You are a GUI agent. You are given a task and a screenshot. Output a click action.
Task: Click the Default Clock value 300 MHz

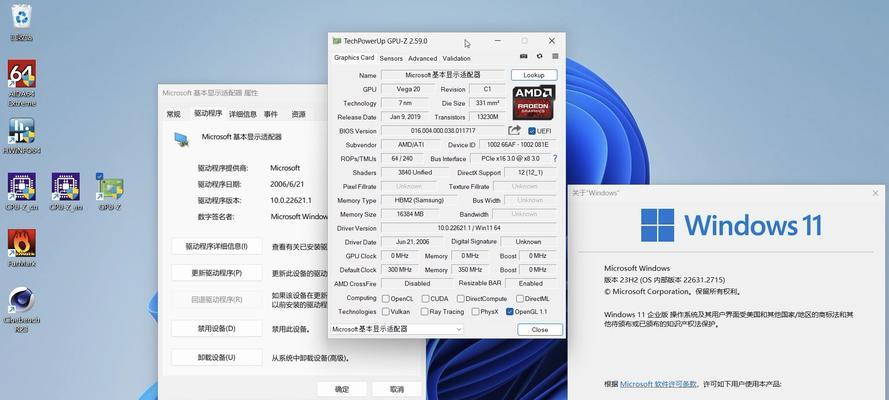click(x=400, y=270)
